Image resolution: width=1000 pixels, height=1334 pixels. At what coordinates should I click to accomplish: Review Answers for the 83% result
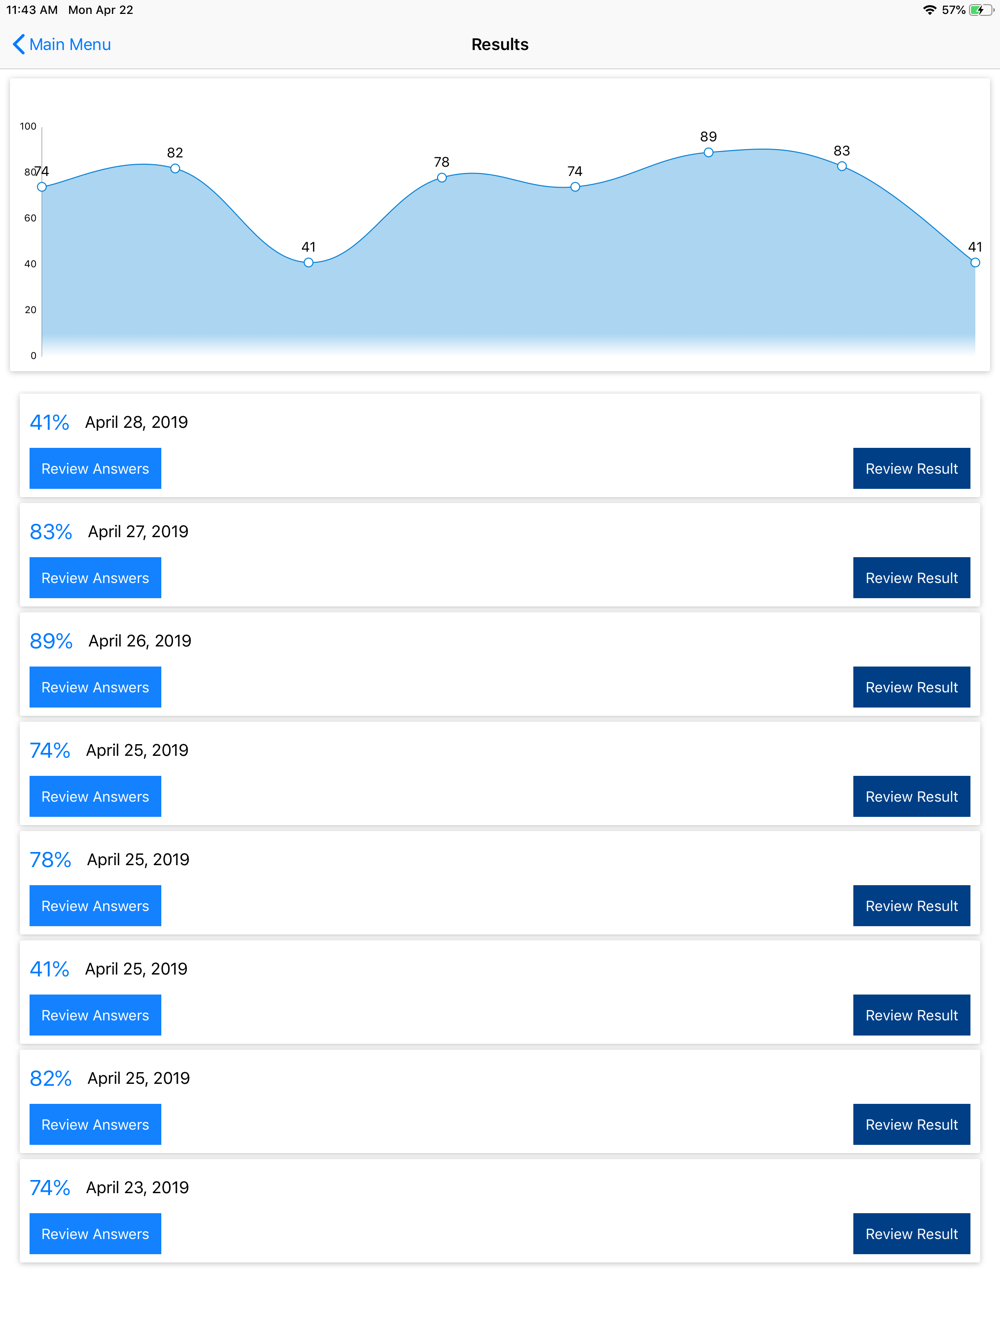point(95,578)
